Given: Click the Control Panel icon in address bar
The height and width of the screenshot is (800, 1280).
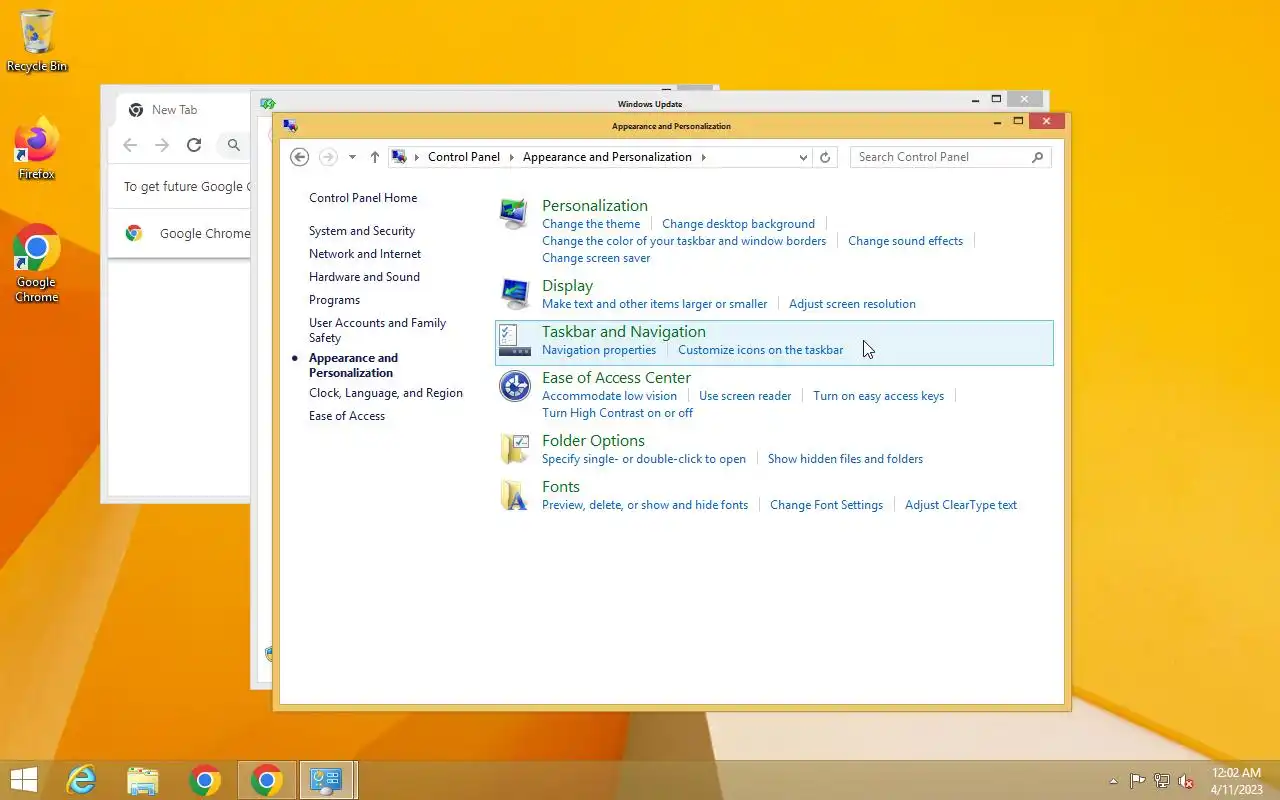Looking at the screenshot, I should click(x=399, y=157).
